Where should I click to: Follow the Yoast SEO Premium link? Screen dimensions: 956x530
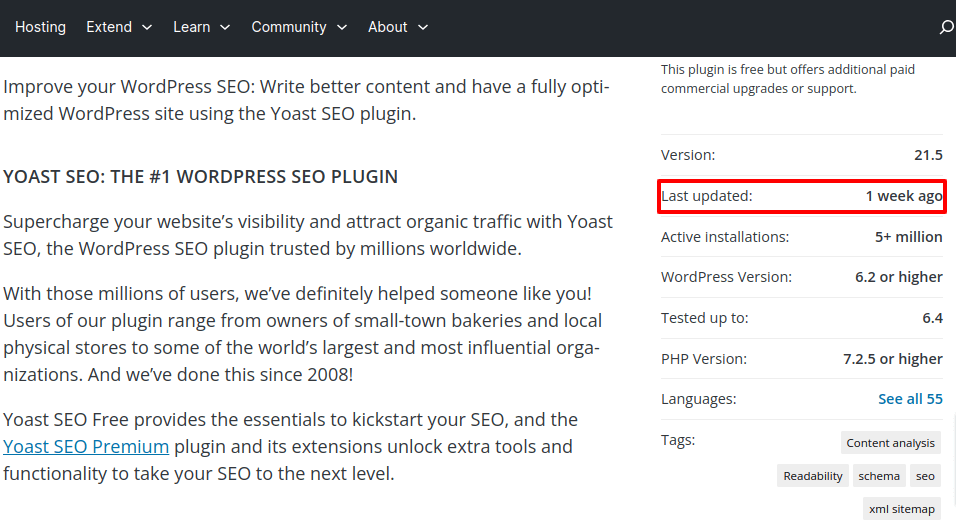pos(86,446)
